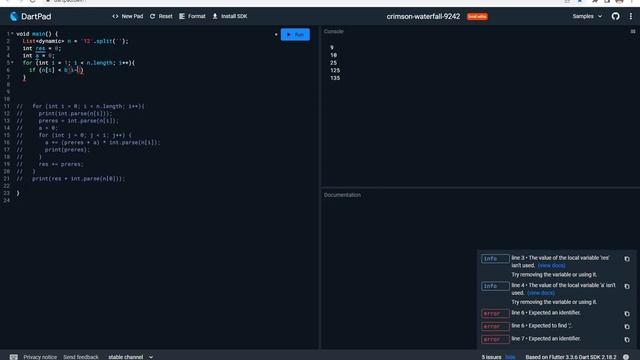Copy the line 4 variable 'a' message
Screen dimensions: 640x360
pos(627,286)
